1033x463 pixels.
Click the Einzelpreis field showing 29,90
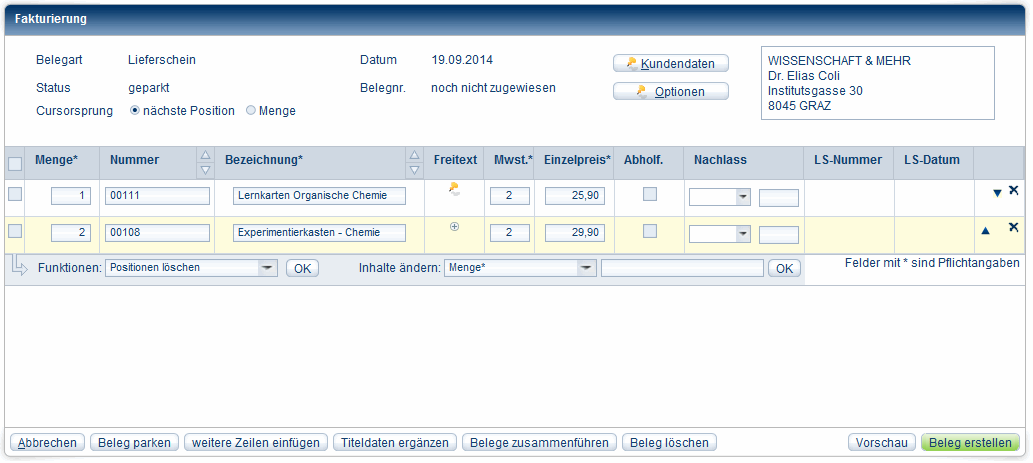coord(574,233)
